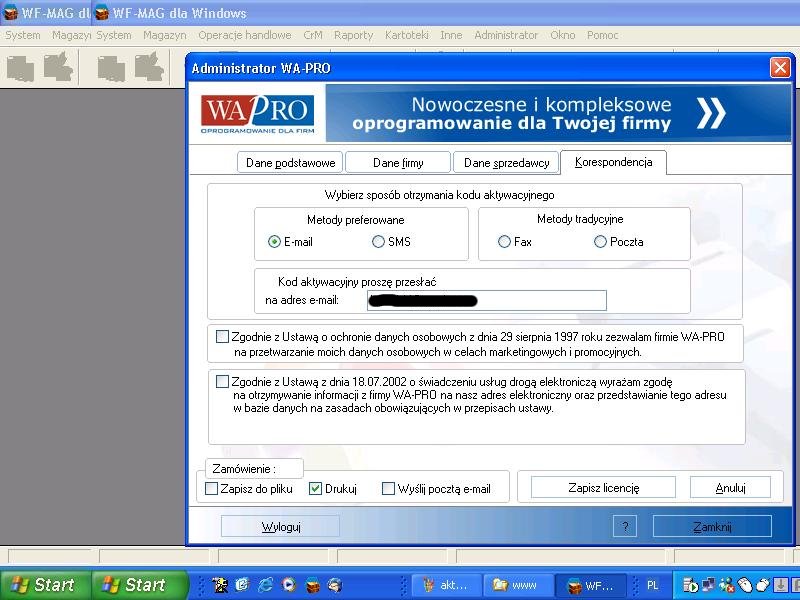Go to the Dane sprzedawcy tab
This screenshot has height=600, width=800.
click(506, 163)
